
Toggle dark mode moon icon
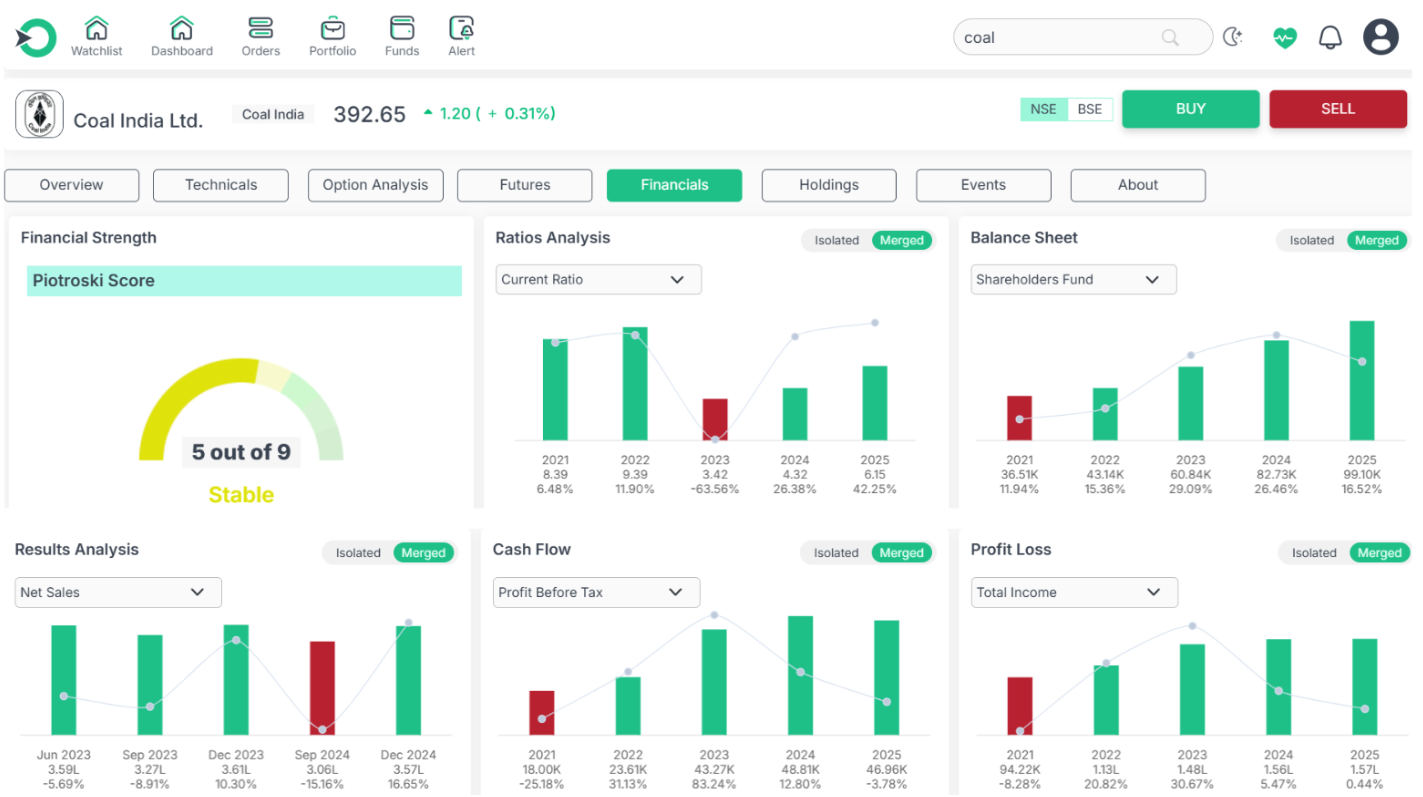pos(1233,38)
